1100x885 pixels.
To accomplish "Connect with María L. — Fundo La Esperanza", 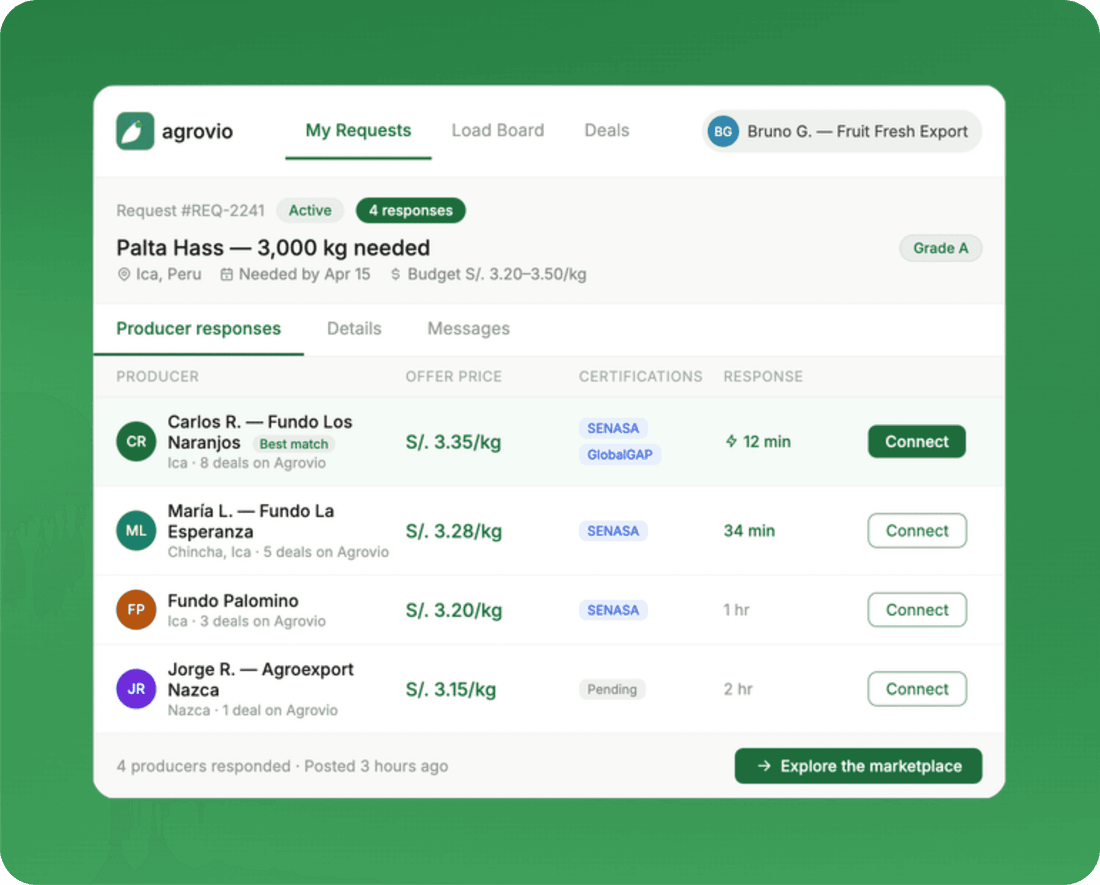I will [917, 531].
